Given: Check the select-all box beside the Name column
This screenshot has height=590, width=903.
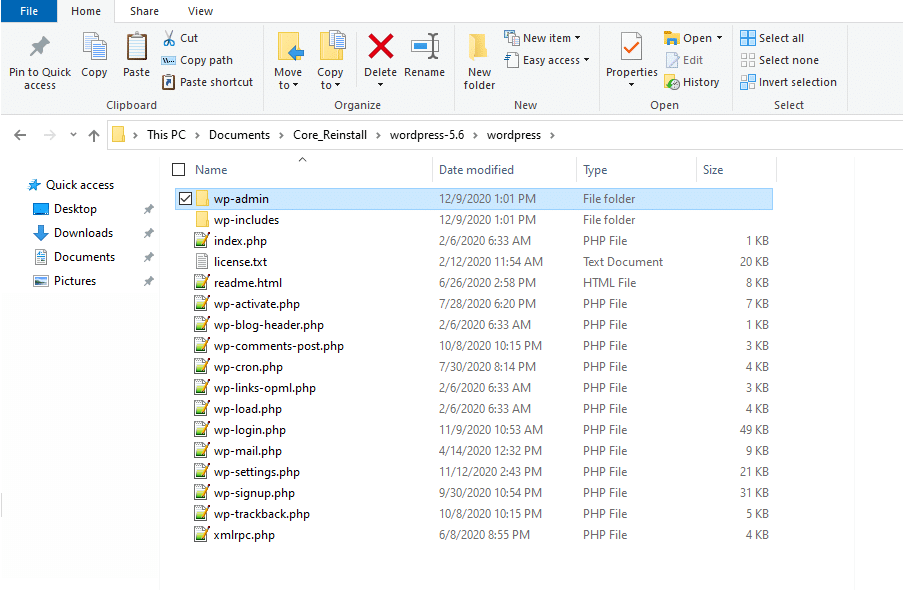Looking at the screenshot, I should click(178, 169).
